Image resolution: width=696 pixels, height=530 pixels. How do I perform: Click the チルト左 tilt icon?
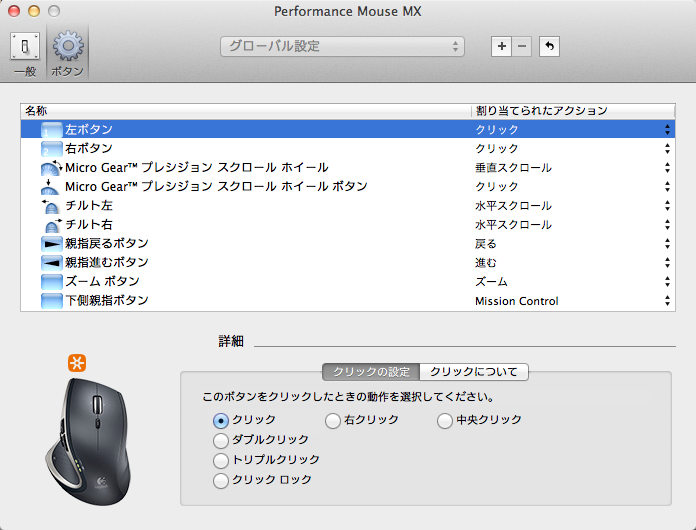point(51,206)
